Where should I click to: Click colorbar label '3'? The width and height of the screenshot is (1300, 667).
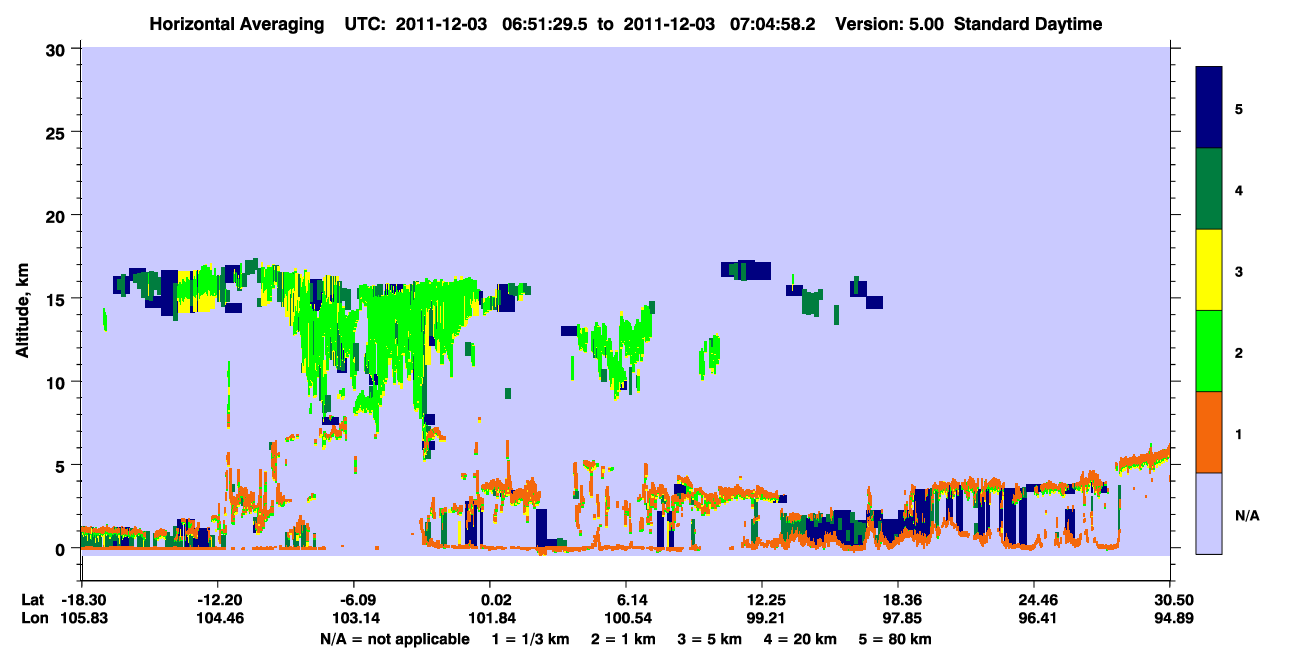tap(1239, 270)
